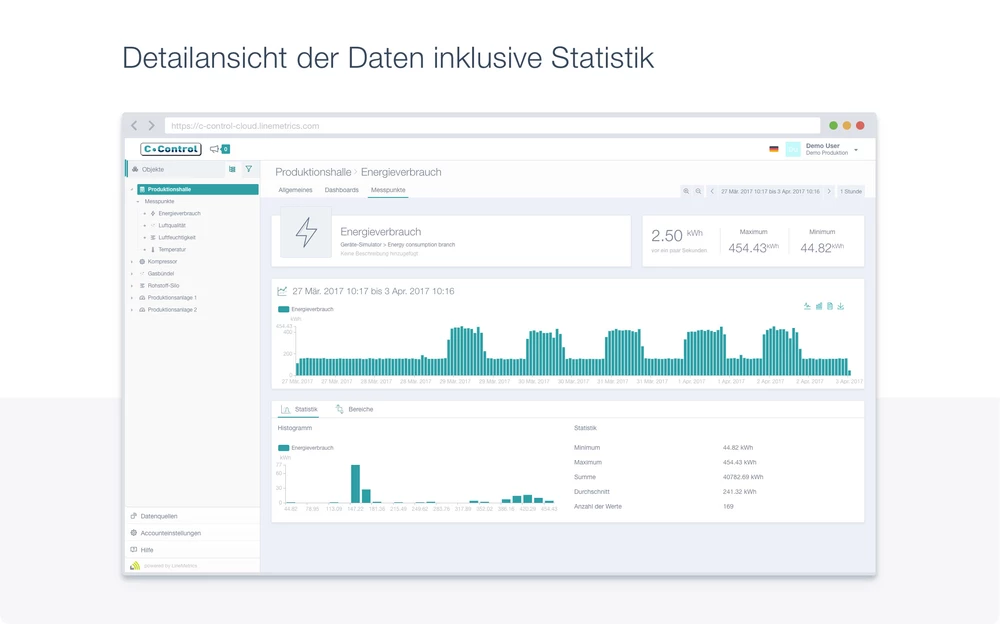Open the Demo User account dropdown
Image resolution: width=1000 pixels, height=624 pixels.
[x=855, y=149]
